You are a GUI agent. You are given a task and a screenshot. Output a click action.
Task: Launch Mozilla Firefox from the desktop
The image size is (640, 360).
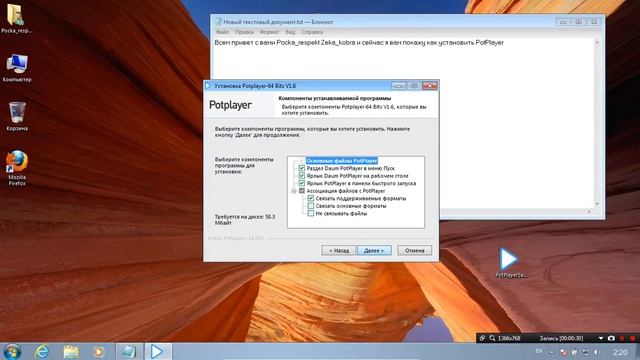17,168
